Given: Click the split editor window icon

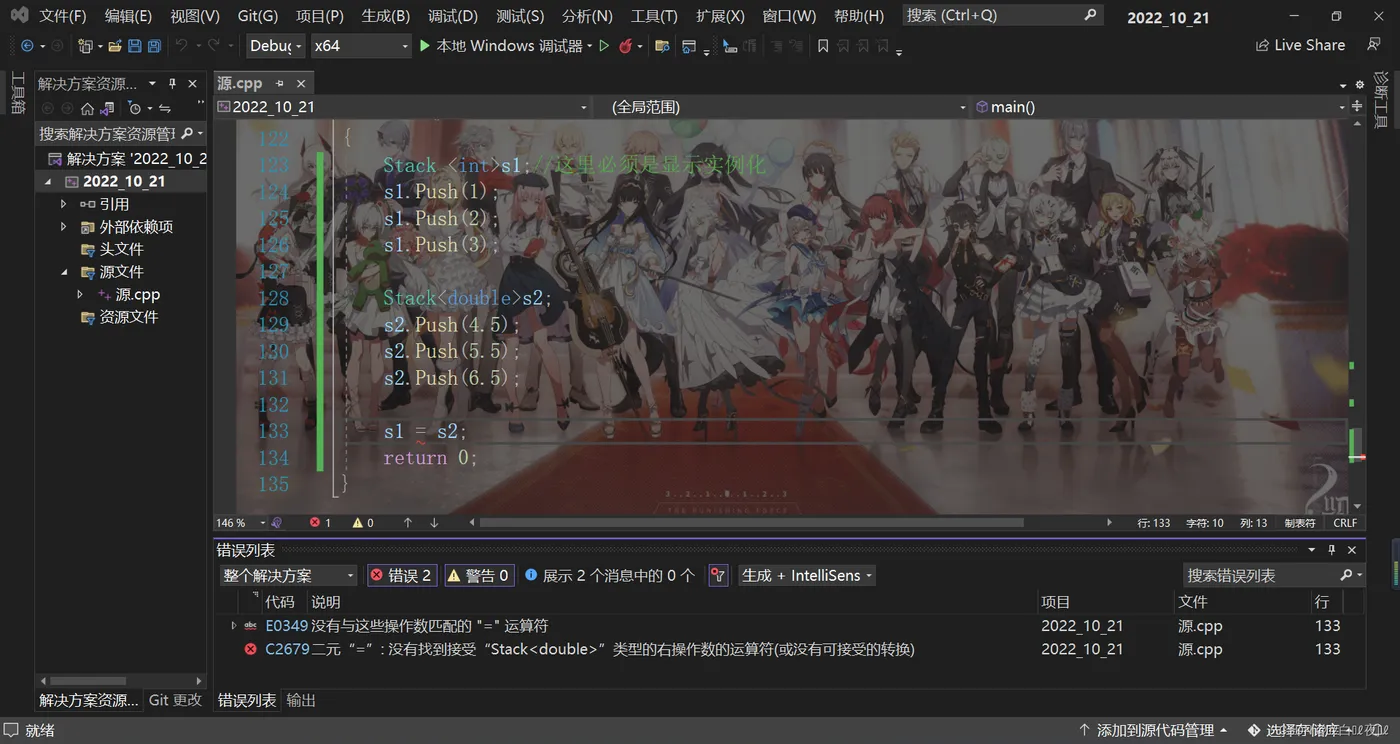Looking at the screenshot, I should (1357, 106).
